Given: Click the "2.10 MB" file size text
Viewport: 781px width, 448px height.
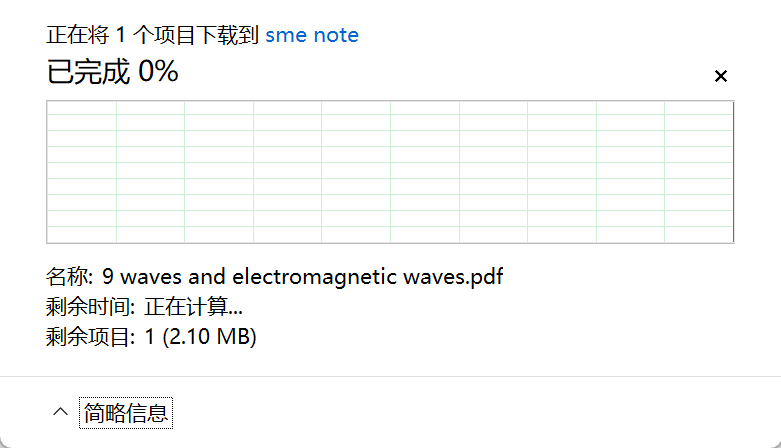Looking at the screenshot, I should pos(210,337).
